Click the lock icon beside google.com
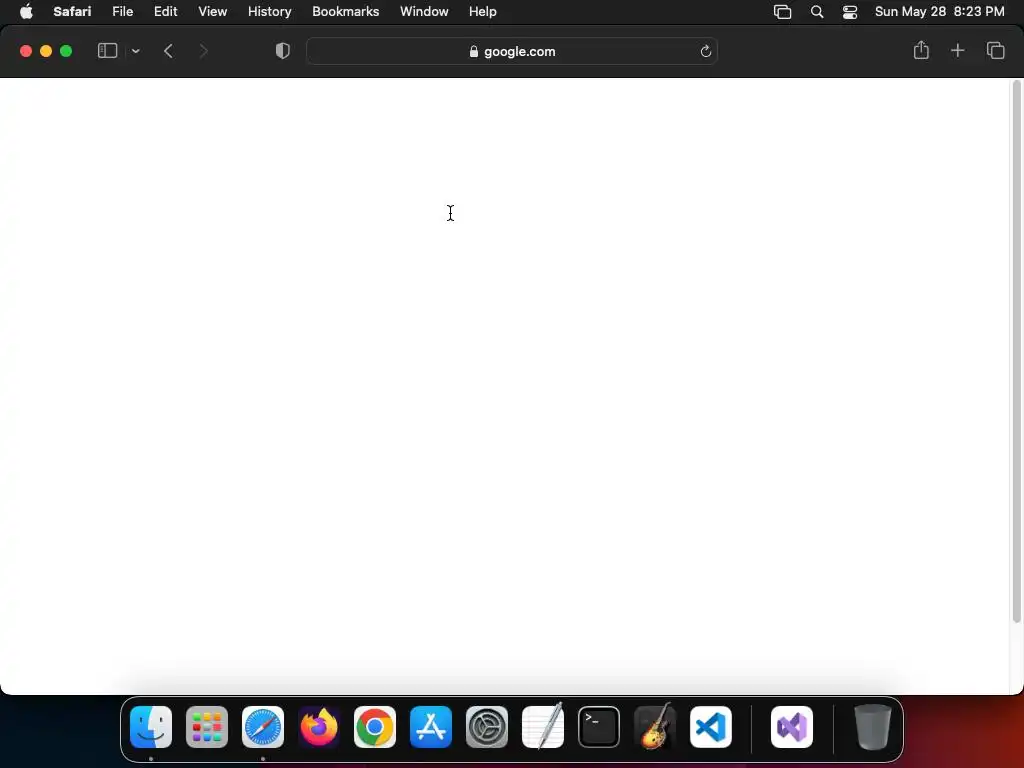 click(474, 52)
